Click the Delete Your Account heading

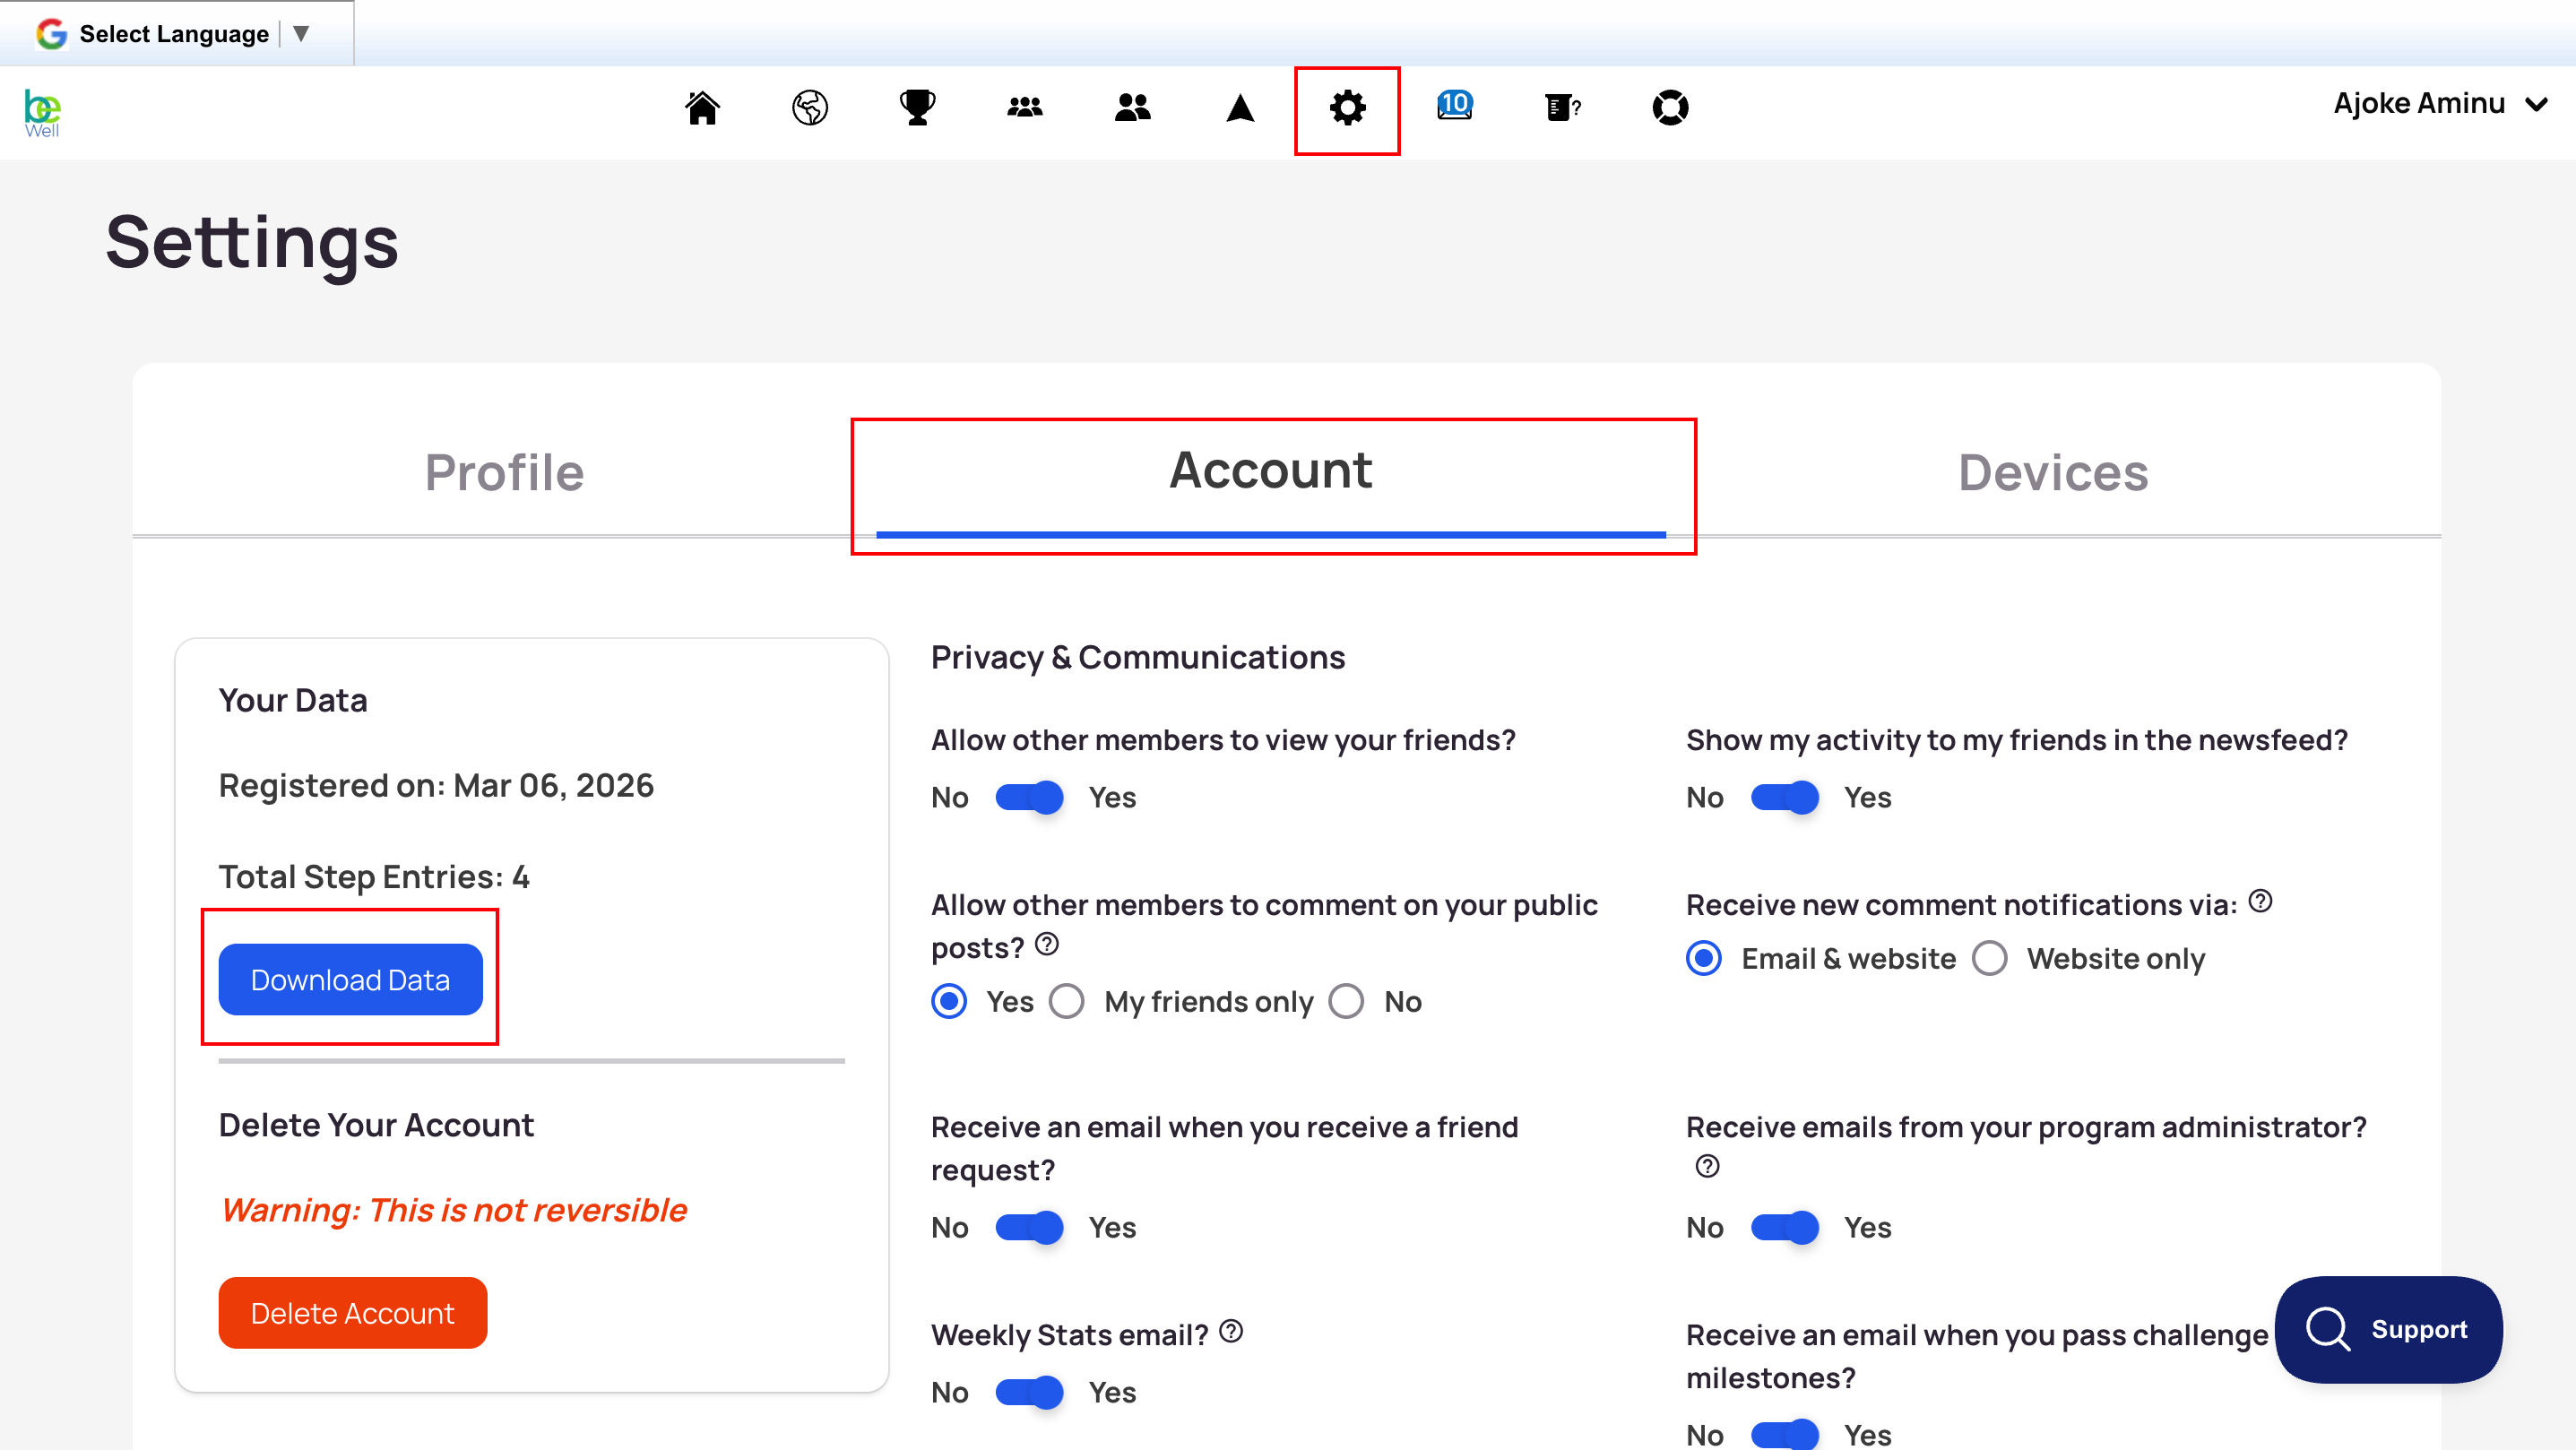click(376, 1125)
